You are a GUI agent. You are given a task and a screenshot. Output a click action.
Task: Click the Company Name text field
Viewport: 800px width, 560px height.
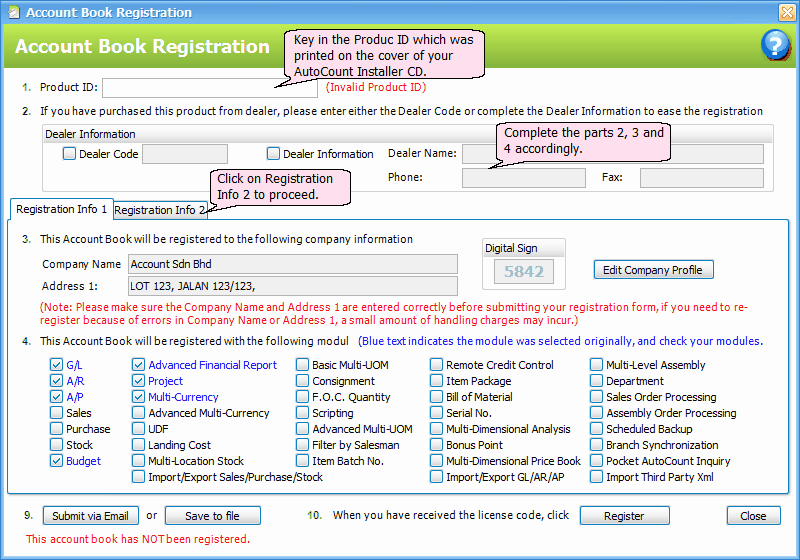coord(292,264)
